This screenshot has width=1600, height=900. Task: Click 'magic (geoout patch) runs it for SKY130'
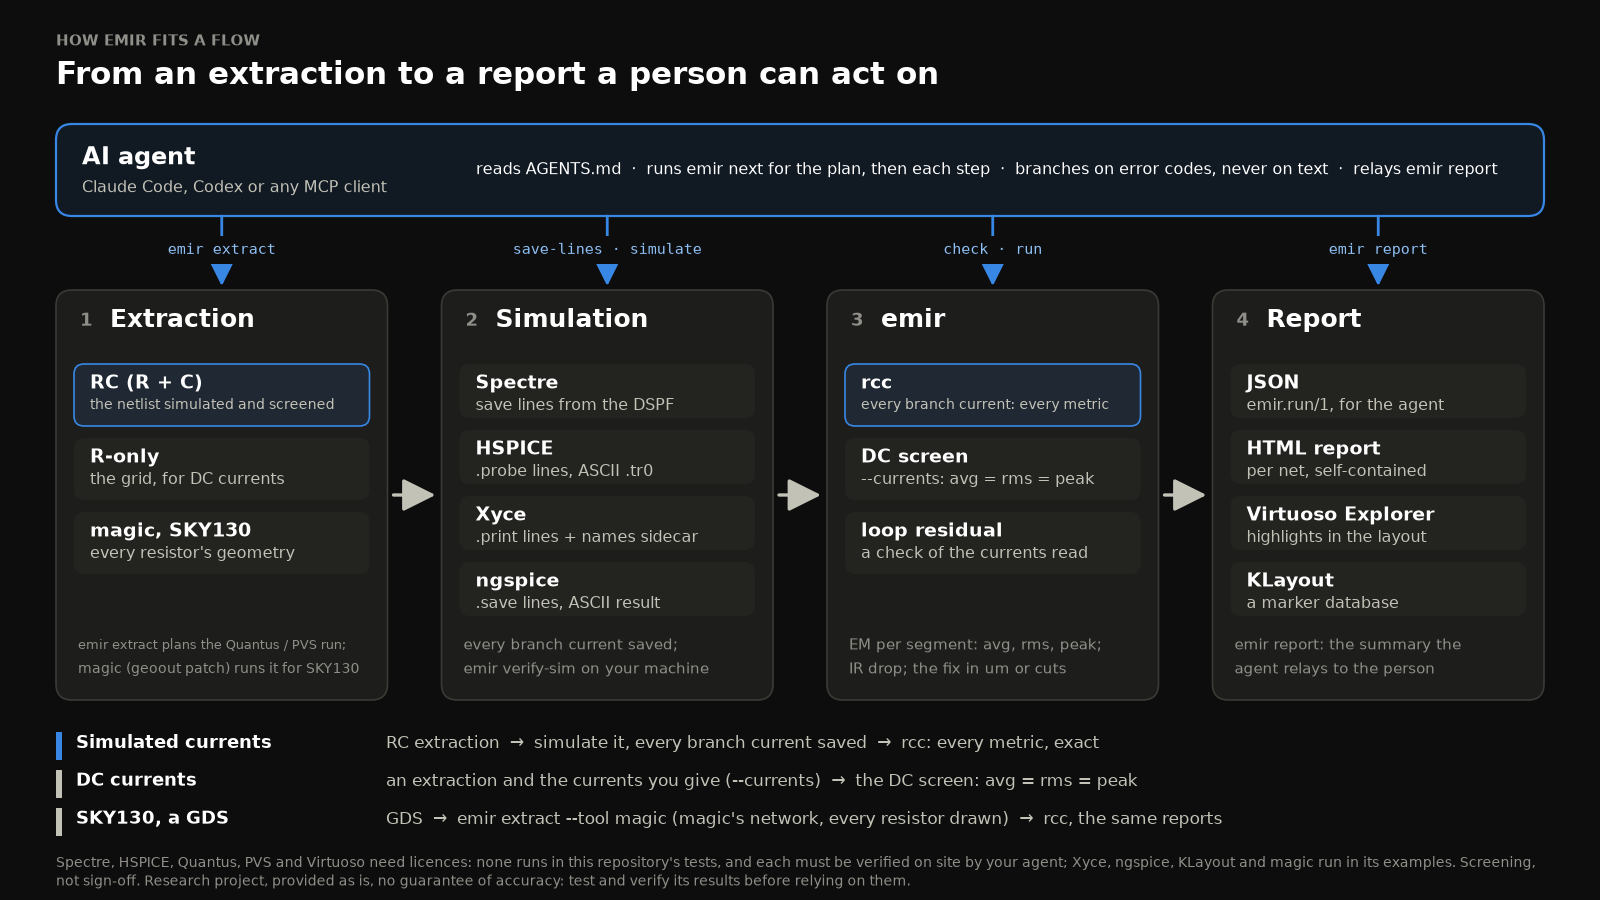218,668
